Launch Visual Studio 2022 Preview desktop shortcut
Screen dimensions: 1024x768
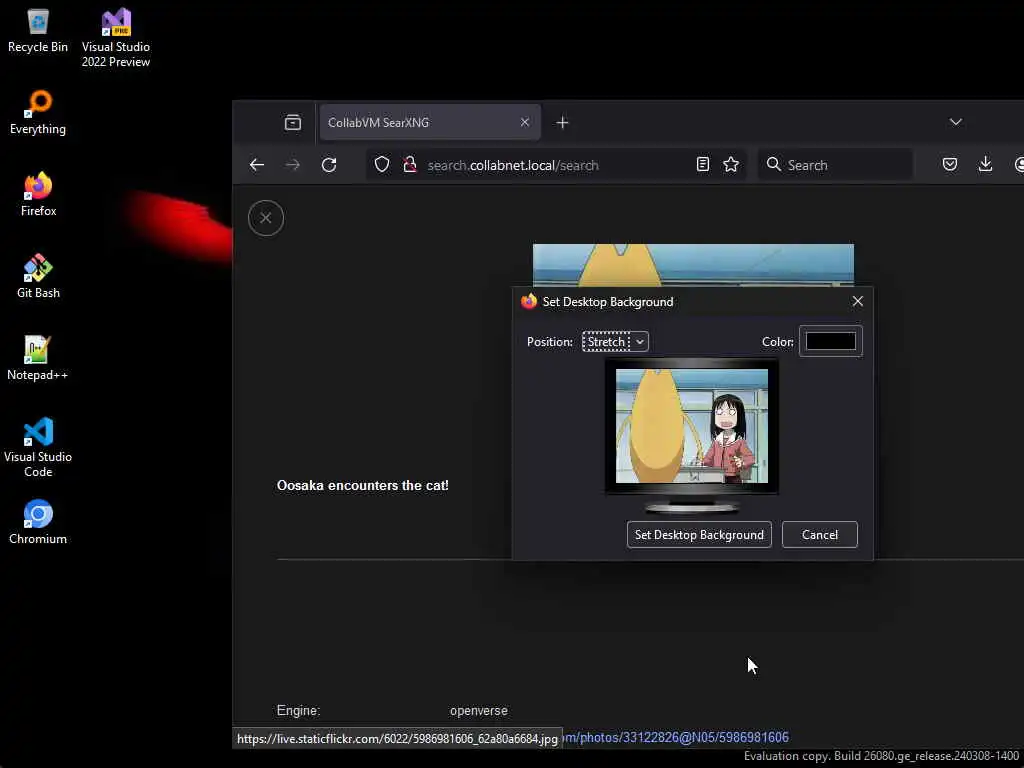click(116, 38)
